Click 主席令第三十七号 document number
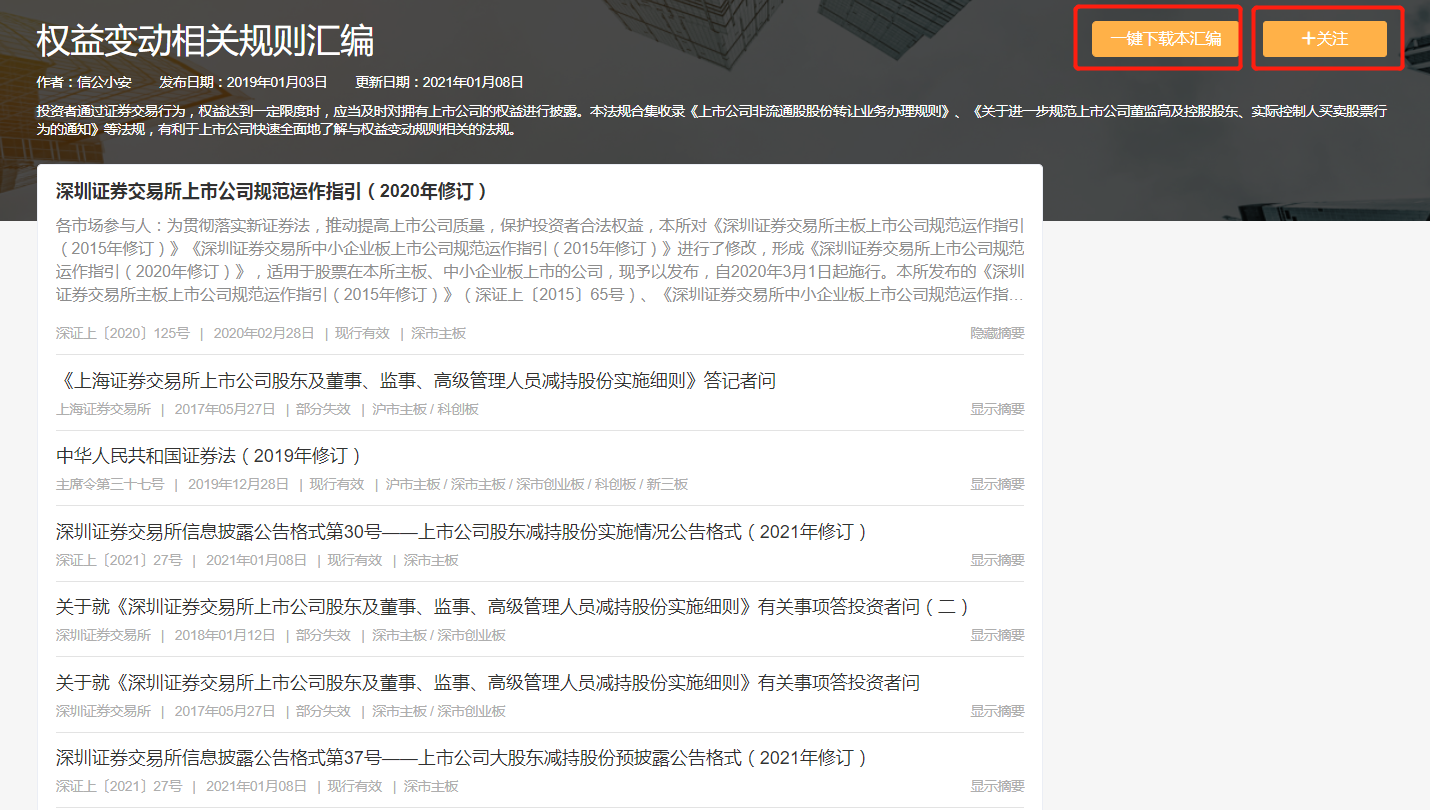Viewport: 1430px width, 810px height. pos(110,484)
